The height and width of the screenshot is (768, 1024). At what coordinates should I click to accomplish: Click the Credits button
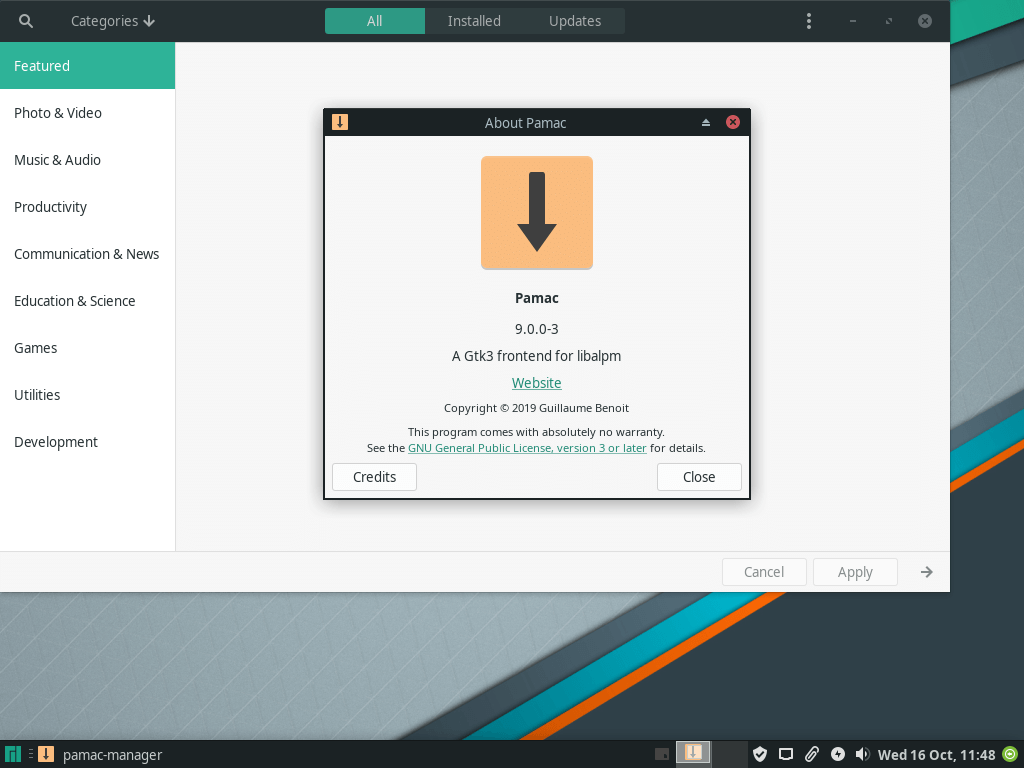pyautogui.click(x=374, y=477)
